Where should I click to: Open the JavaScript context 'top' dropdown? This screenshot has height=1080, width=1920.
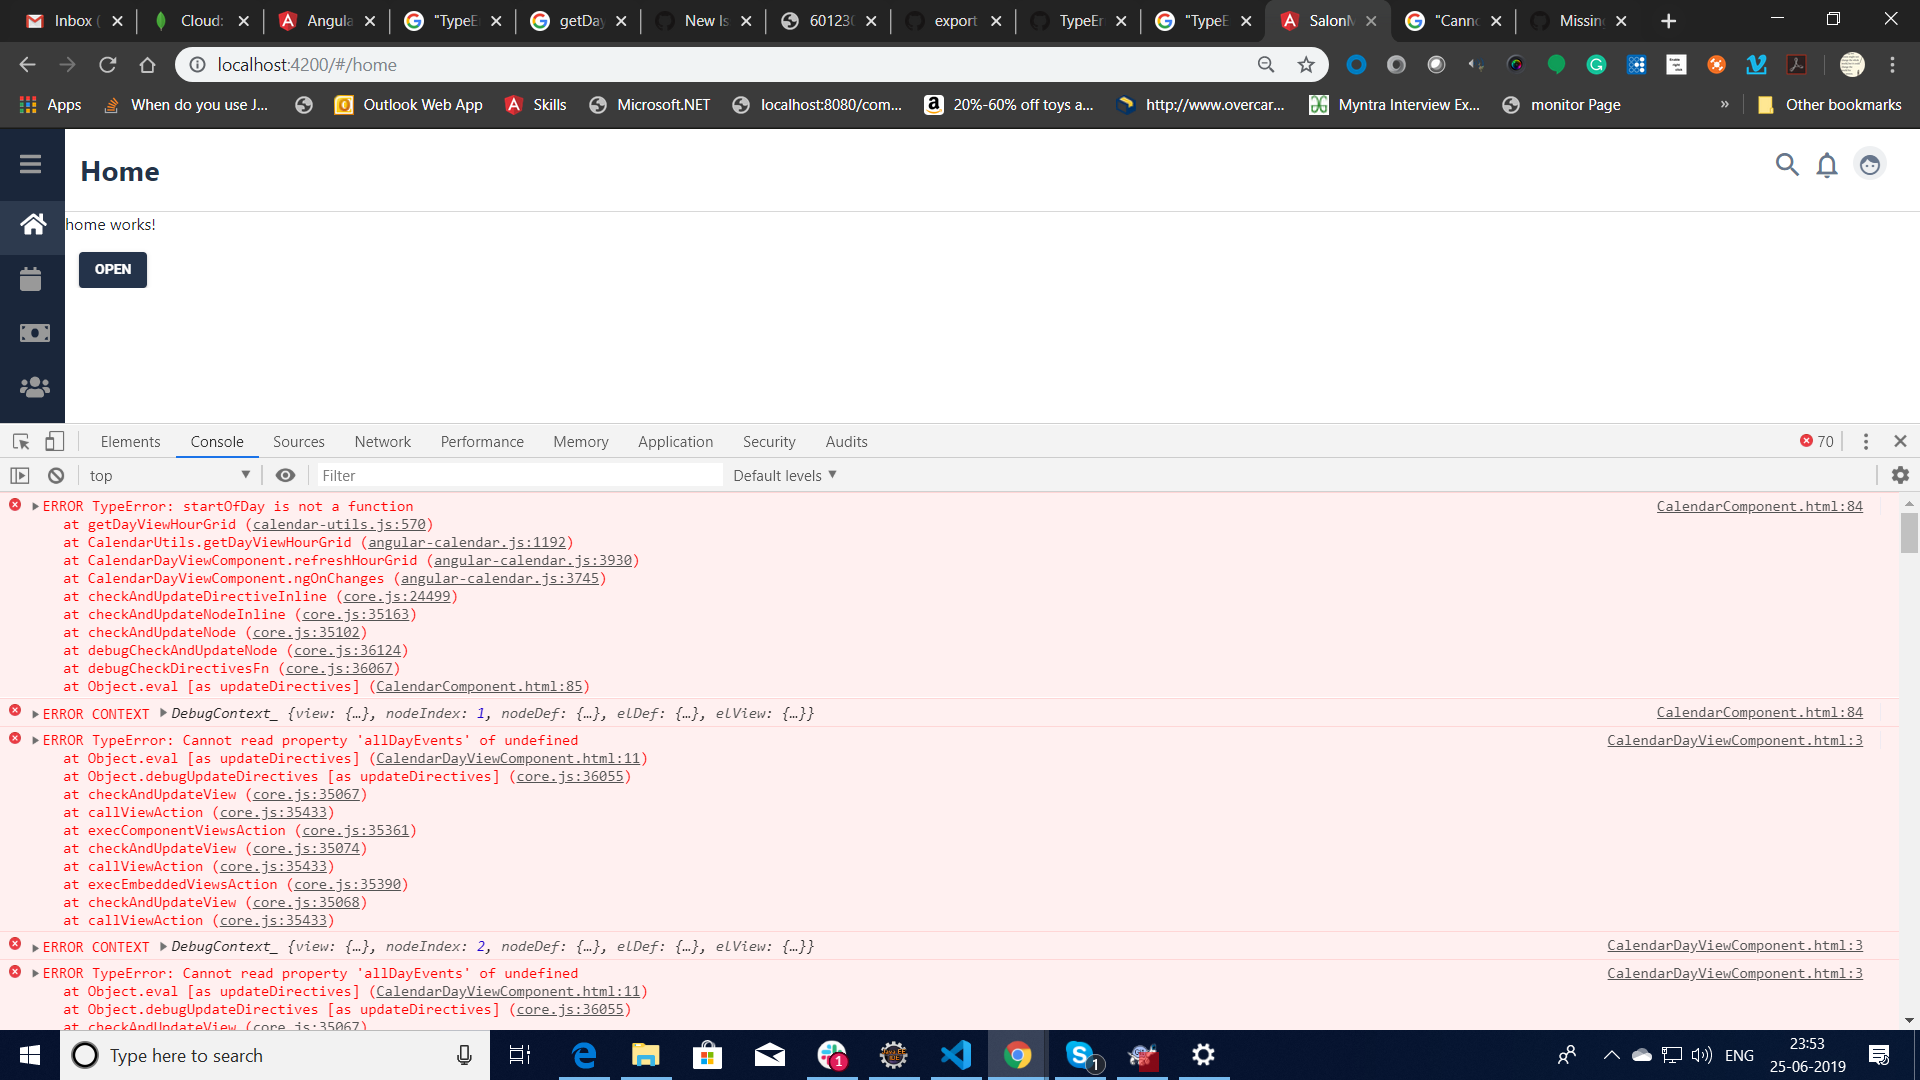[x=170, y=476]
